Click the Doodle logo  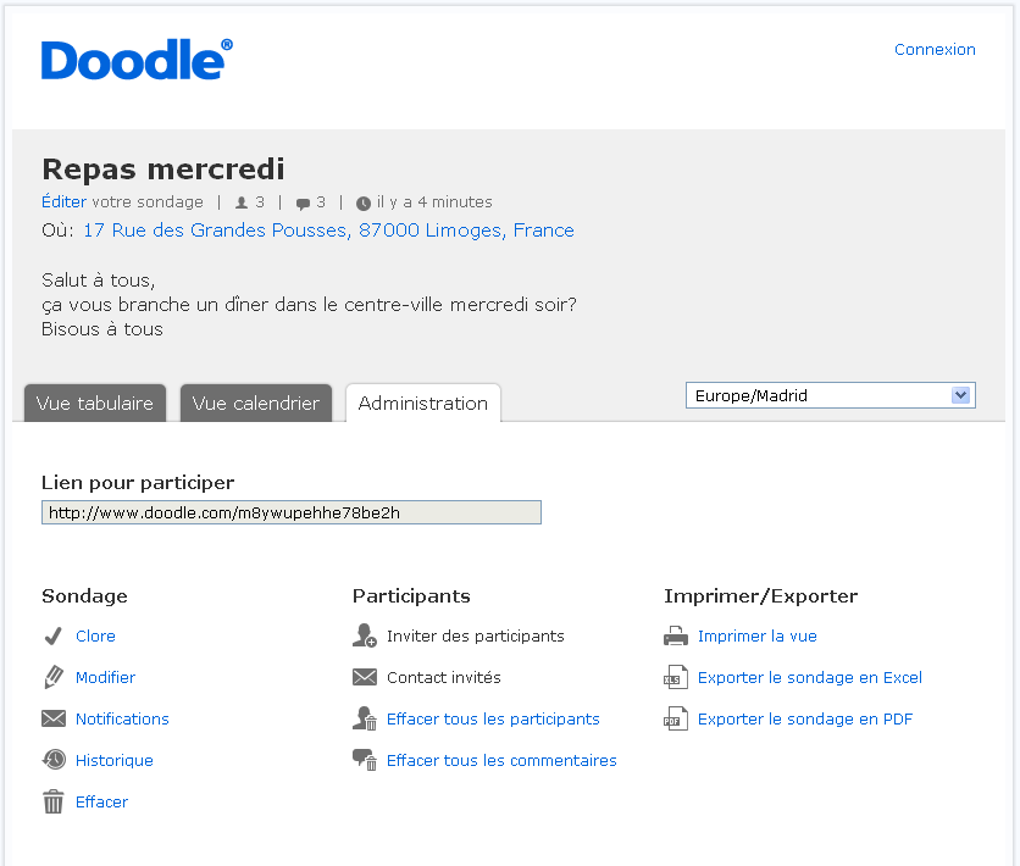tap(133, 59)
